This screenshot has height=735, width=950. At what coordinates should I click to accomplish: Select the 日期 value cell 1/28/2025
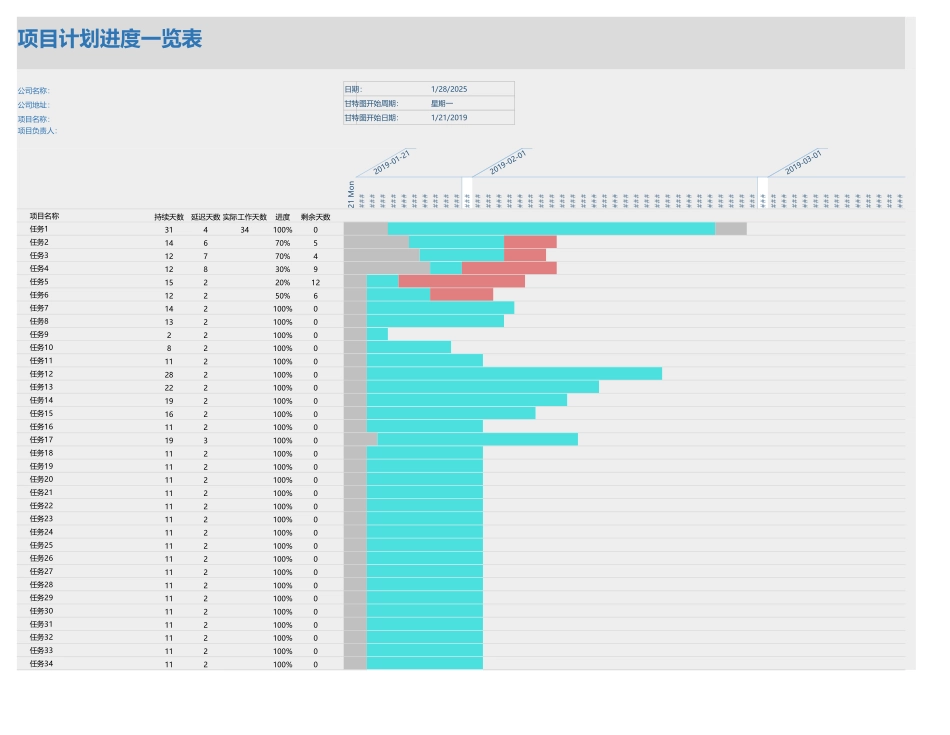(449, 89)
